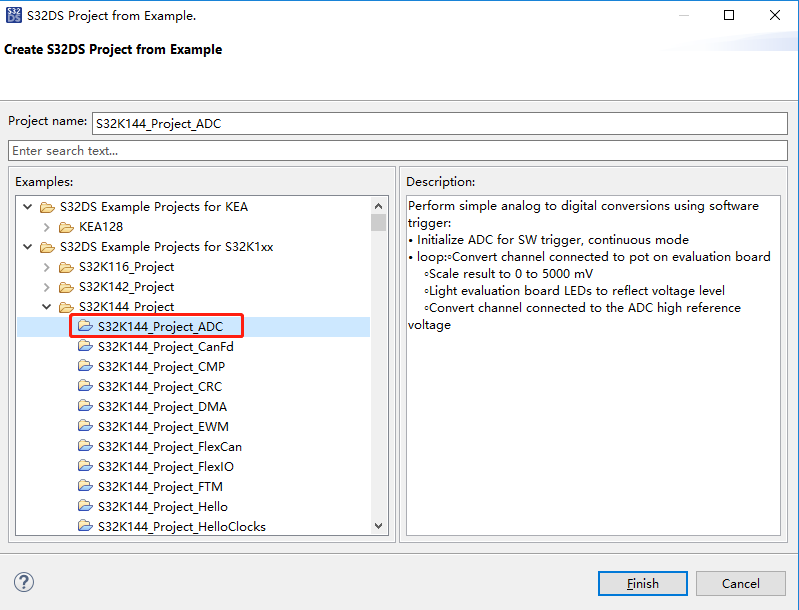Click the S32K144_Project_CMP folder icon
The image size is (799, 610).
[x=85, y=366]
